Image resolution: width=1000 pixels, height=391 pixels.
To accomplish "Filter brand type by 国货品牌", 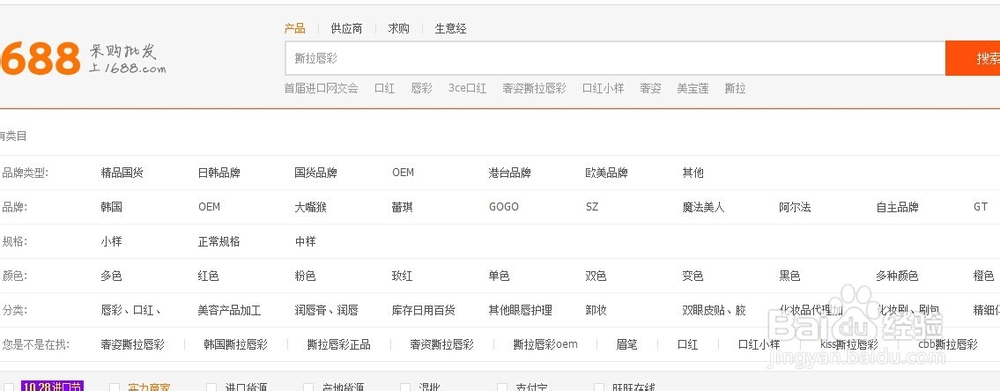I will tap(316, 173).
